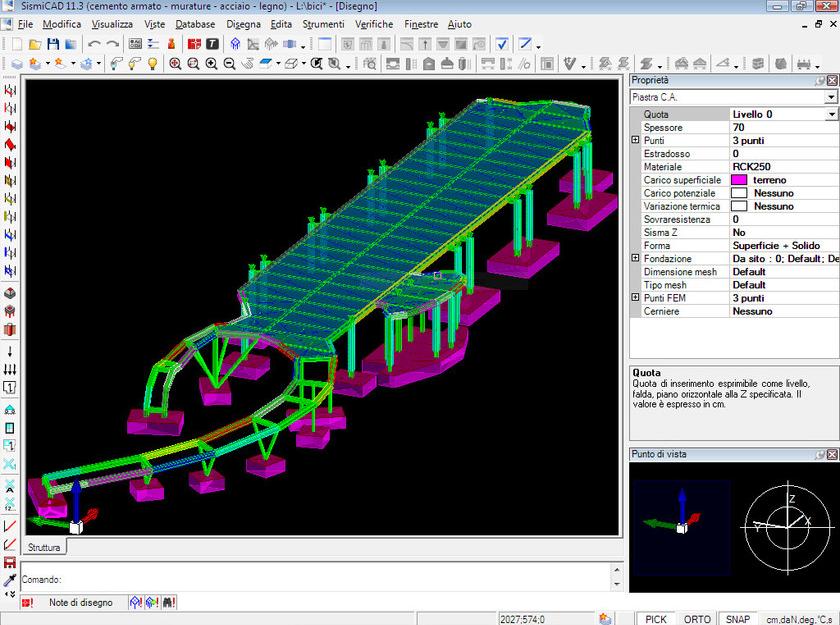Click the magenta Carico superficiale color swatch
This screenshot has height=625, width=840.
click(739, 180)
